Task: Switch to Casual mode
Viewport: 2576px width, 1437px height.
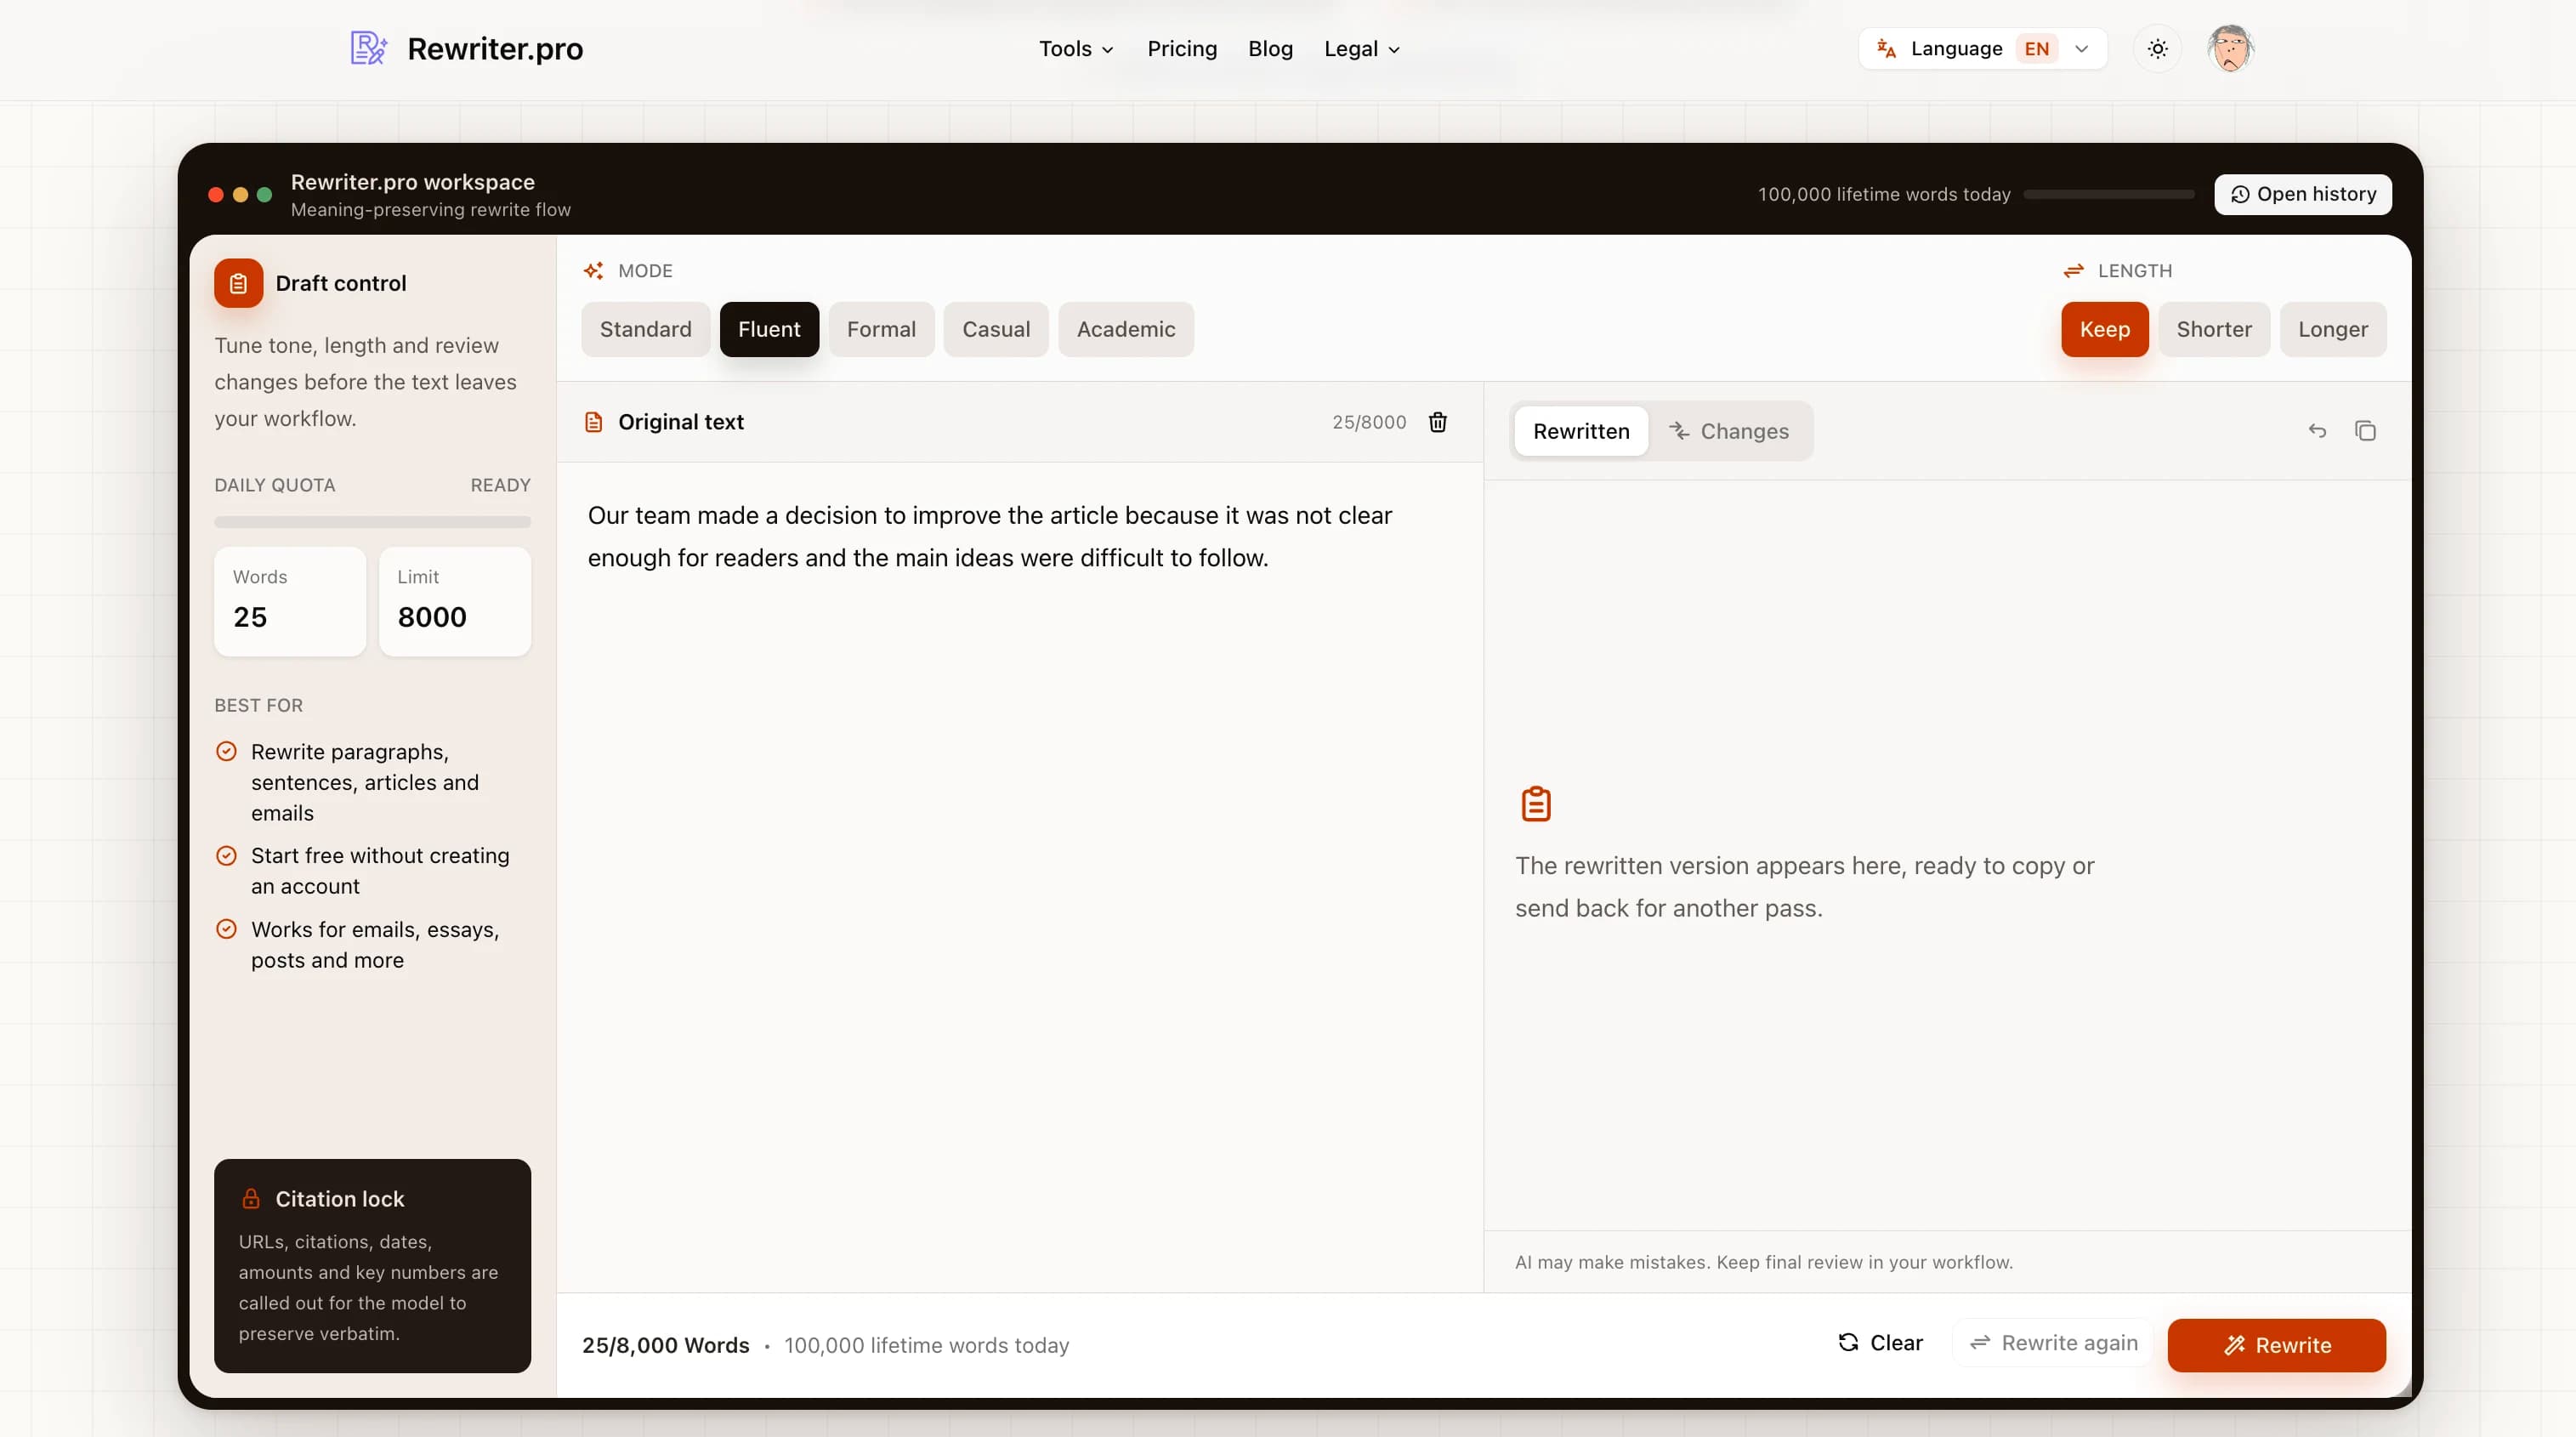Action: (996, 329)
